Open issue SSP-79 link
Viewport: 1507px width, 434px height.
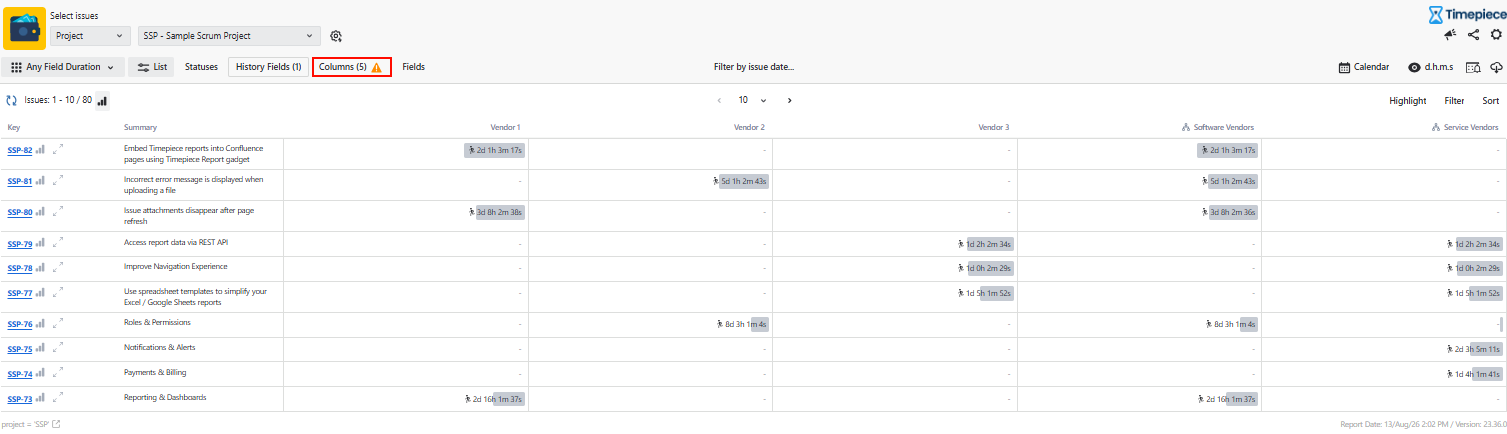pos(20,244)
